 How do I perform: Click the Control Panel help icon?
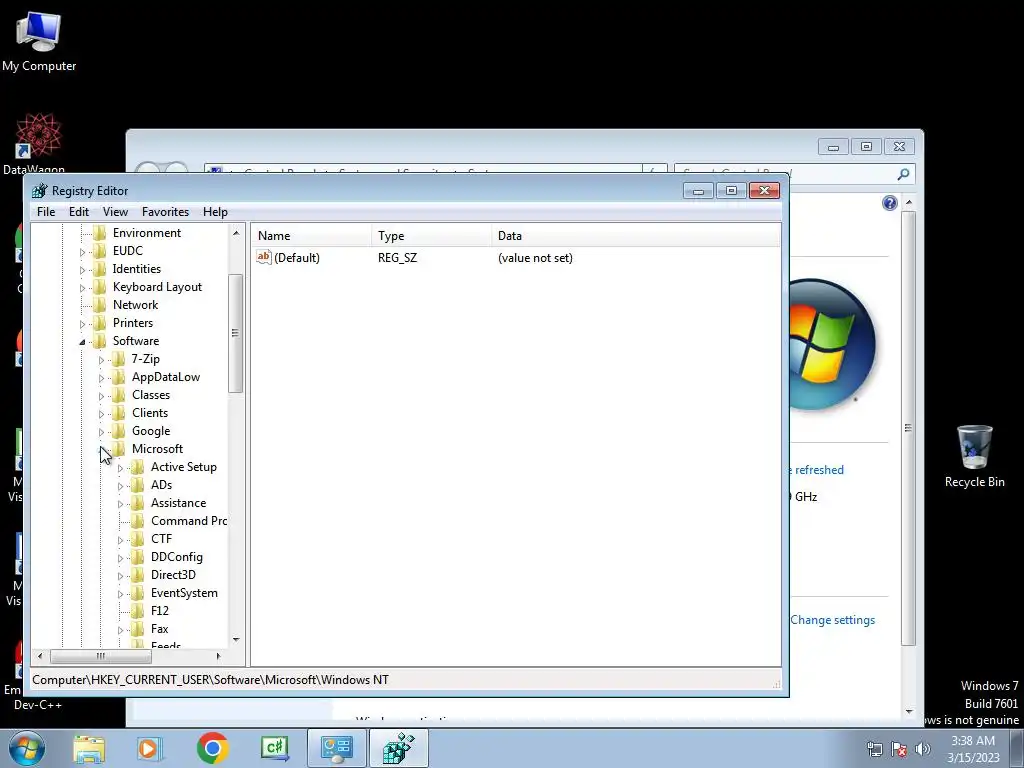tap(889, 203)
